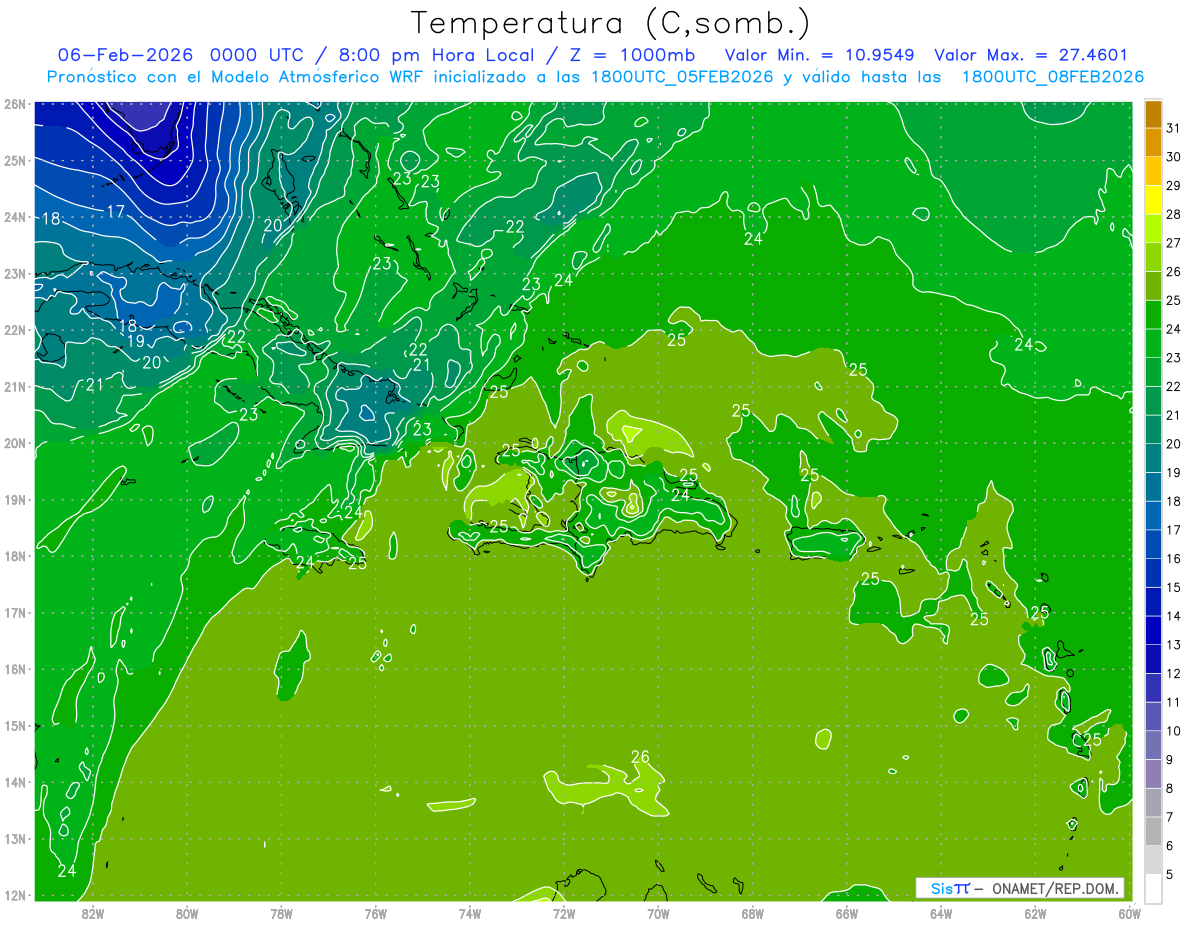Select the "78W" longitude axis label

pyautogui.click(x=281, y=912)
